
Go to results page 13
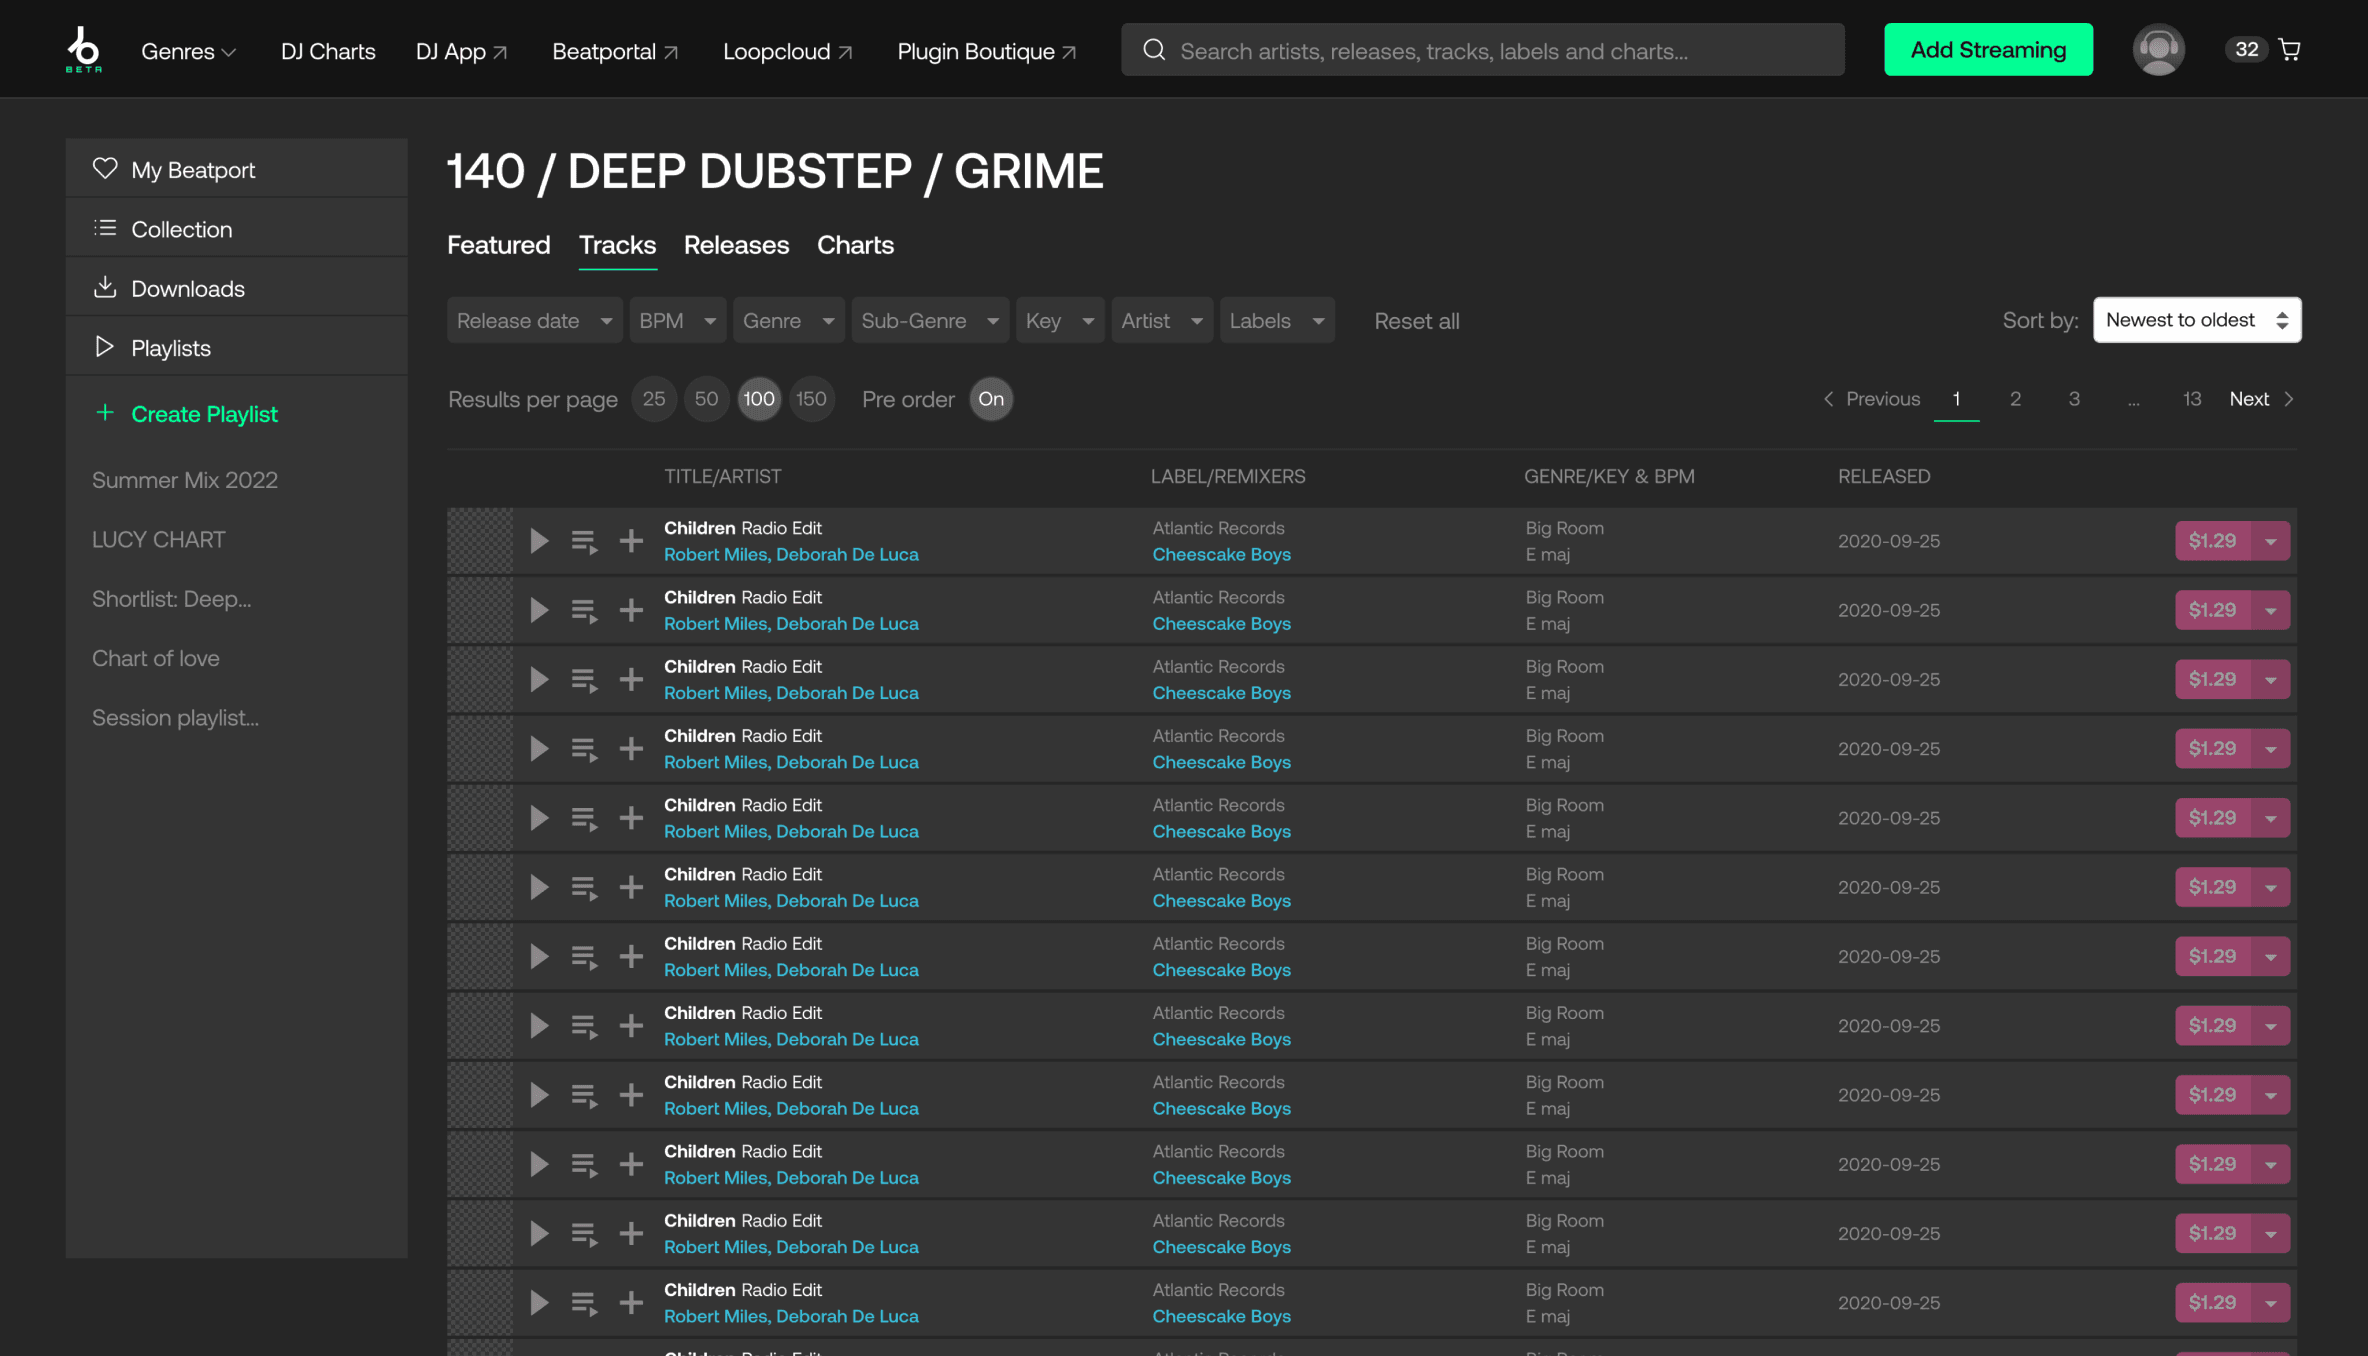[2191, 399]
